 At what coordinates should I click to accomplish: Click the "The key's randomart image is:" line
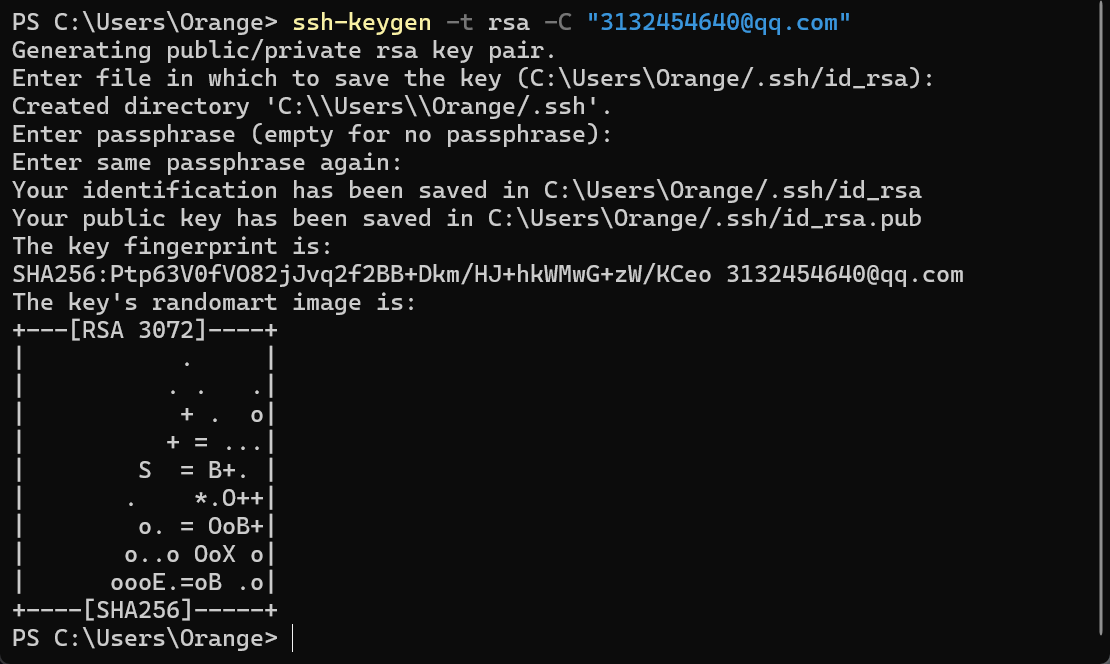coord(214,302)
